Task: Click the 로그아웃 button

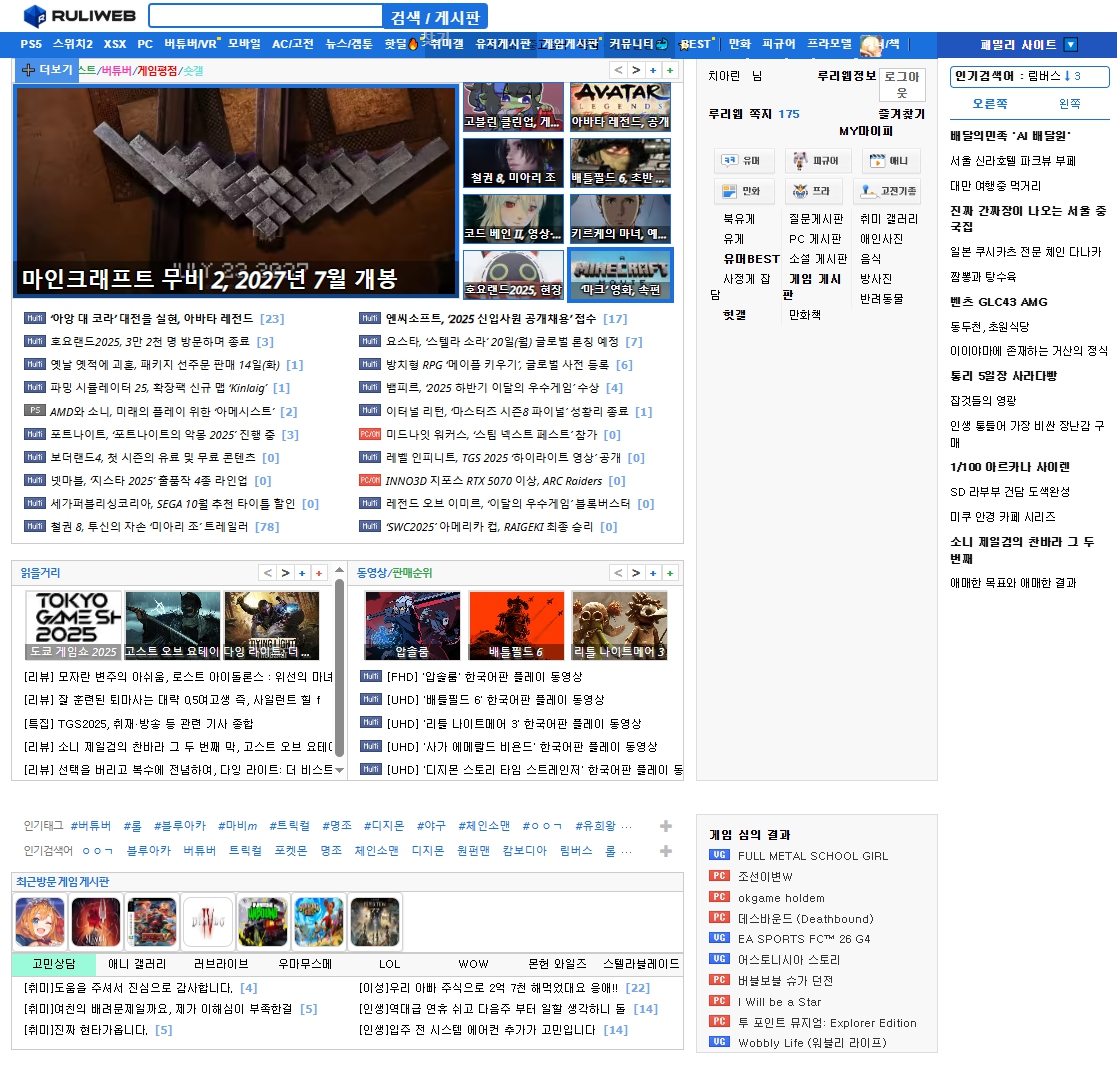Action: (x=901, y=84)
